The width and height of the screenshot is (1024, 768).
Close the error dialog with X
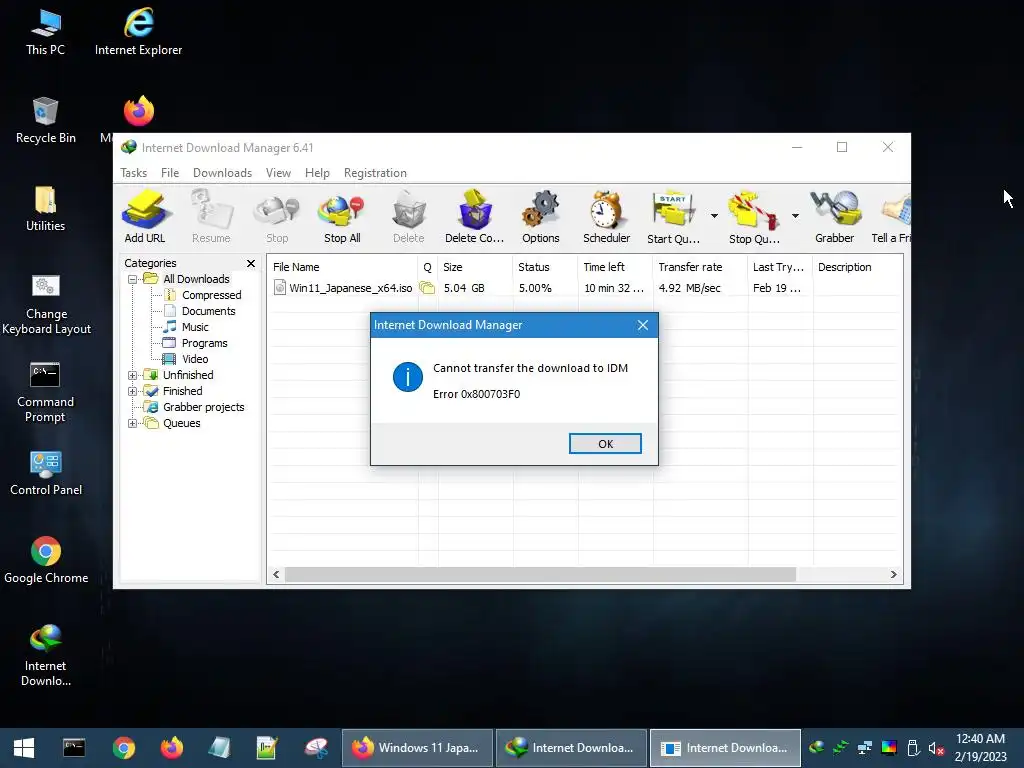(643, 325)
